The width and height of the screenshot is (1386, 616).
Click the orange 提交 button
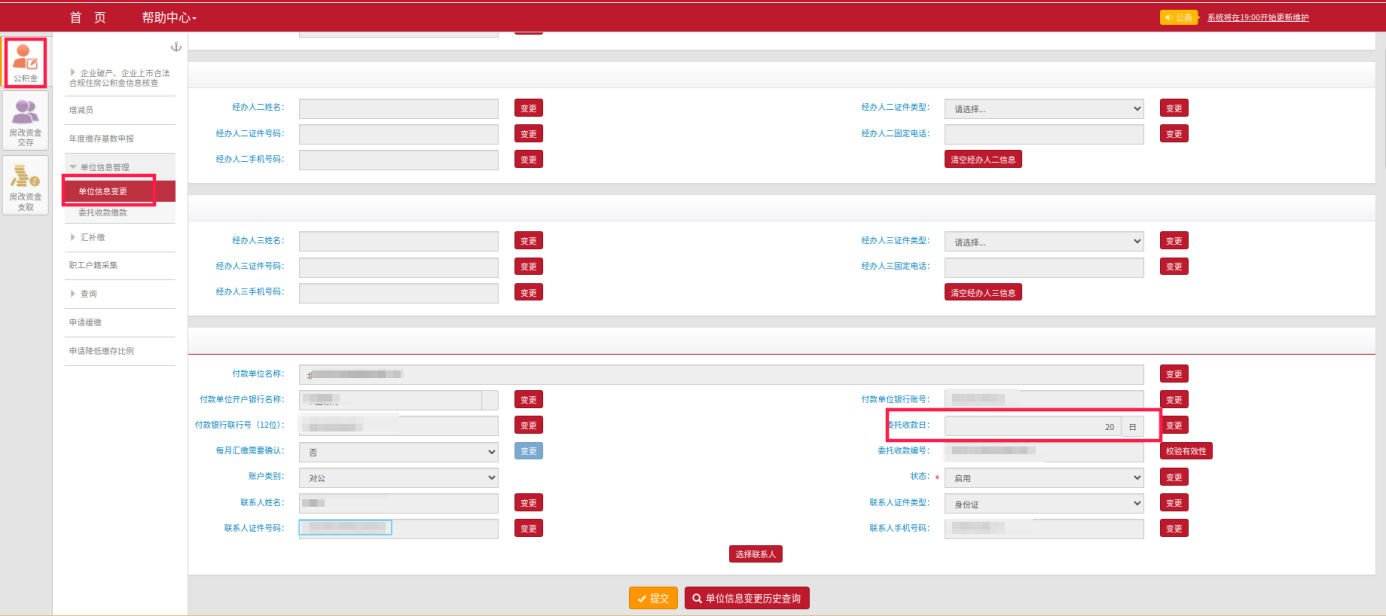pyautogui.click(x=654, y=598)
